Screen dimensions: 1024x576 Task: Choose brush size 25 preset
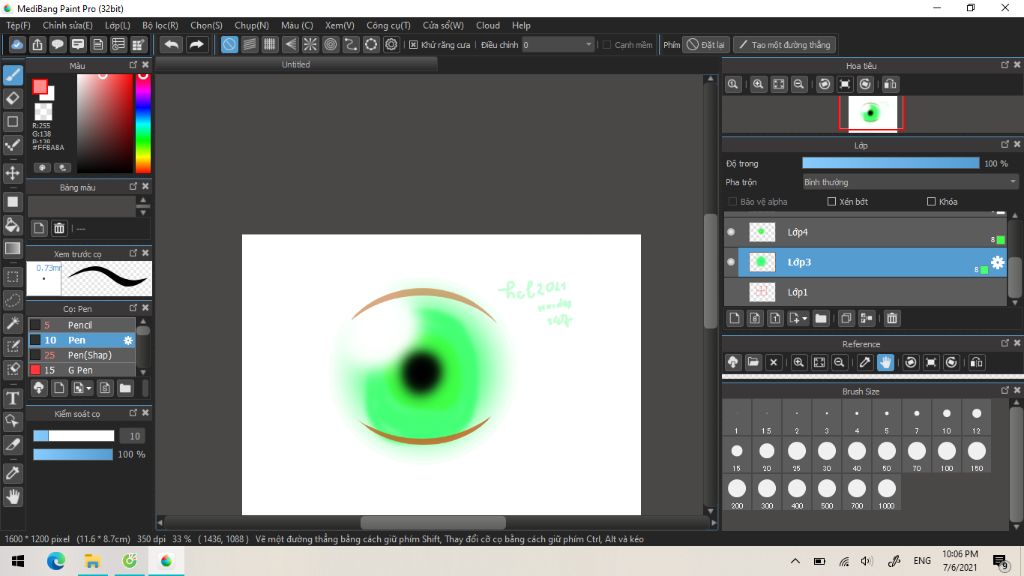coord(797,455)
